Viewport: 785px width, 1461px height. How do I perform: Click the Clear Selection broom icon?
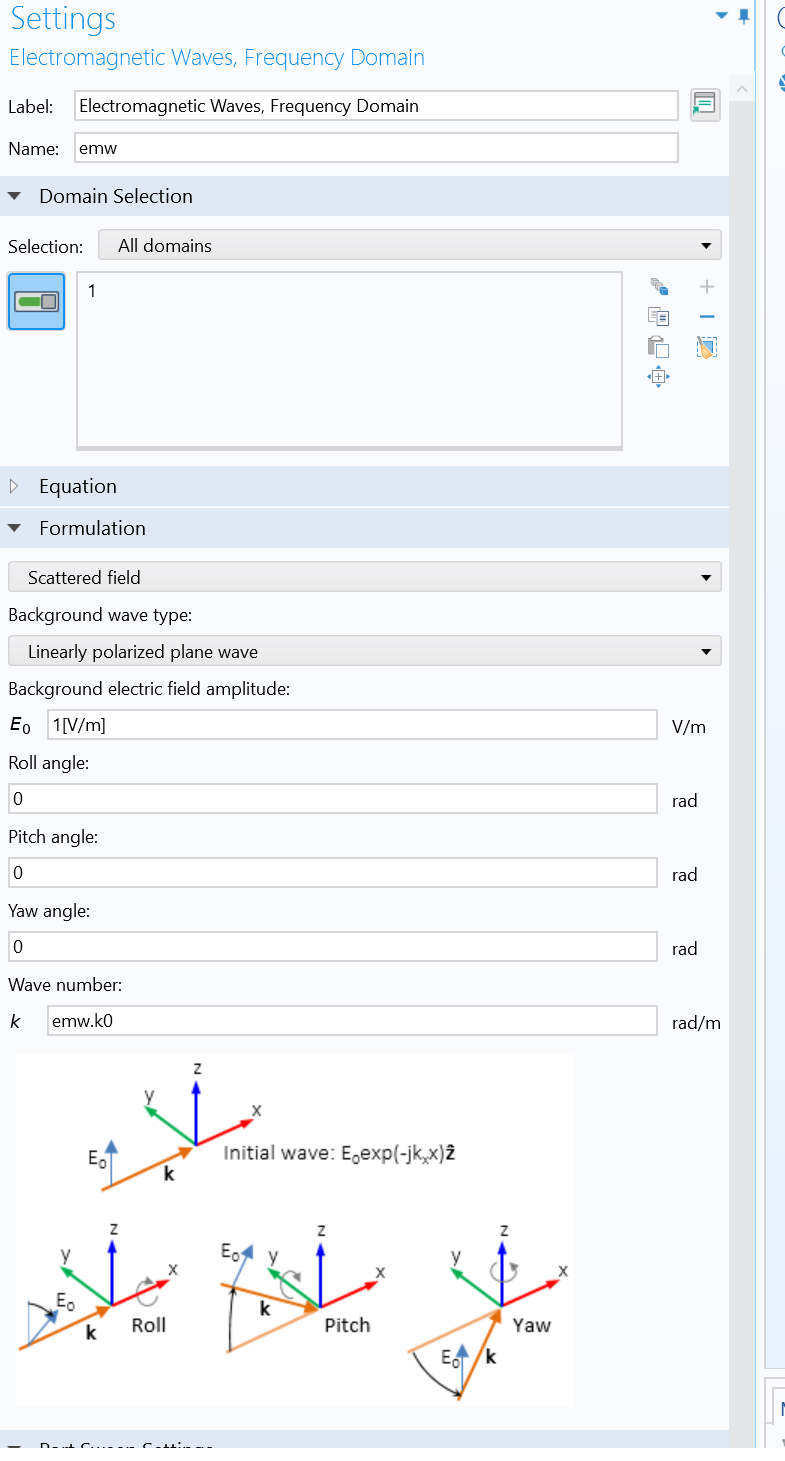pos(707,347)
